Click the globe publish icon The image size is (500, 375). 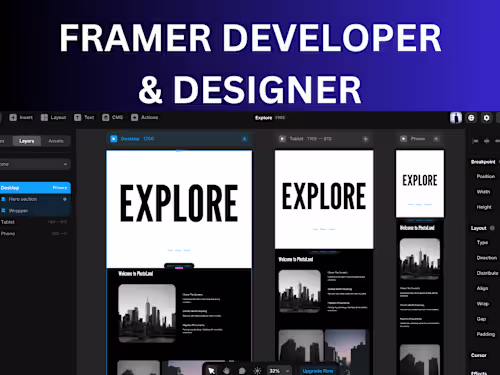point(471,118)
